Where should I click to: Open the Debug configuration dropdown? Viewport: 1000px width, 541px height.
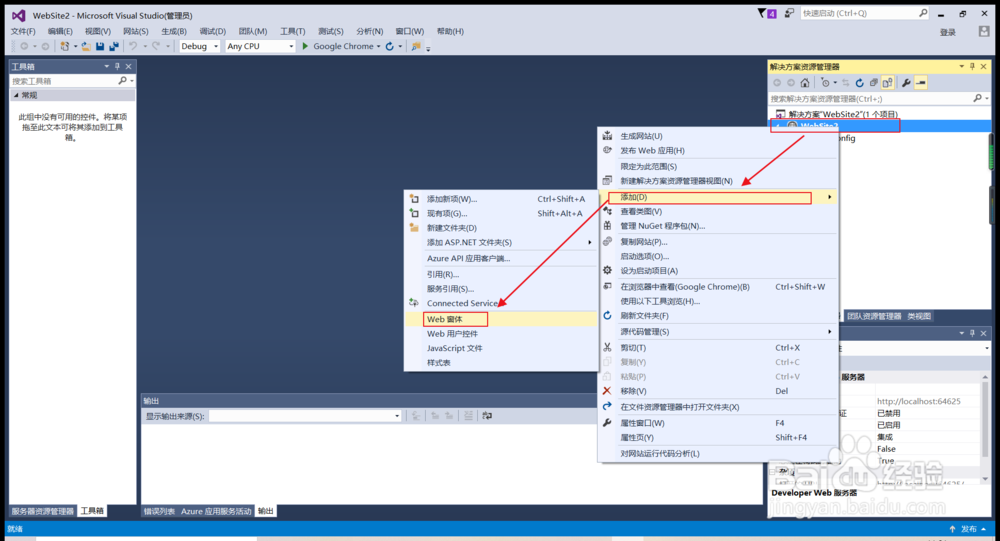pos(216,46)
